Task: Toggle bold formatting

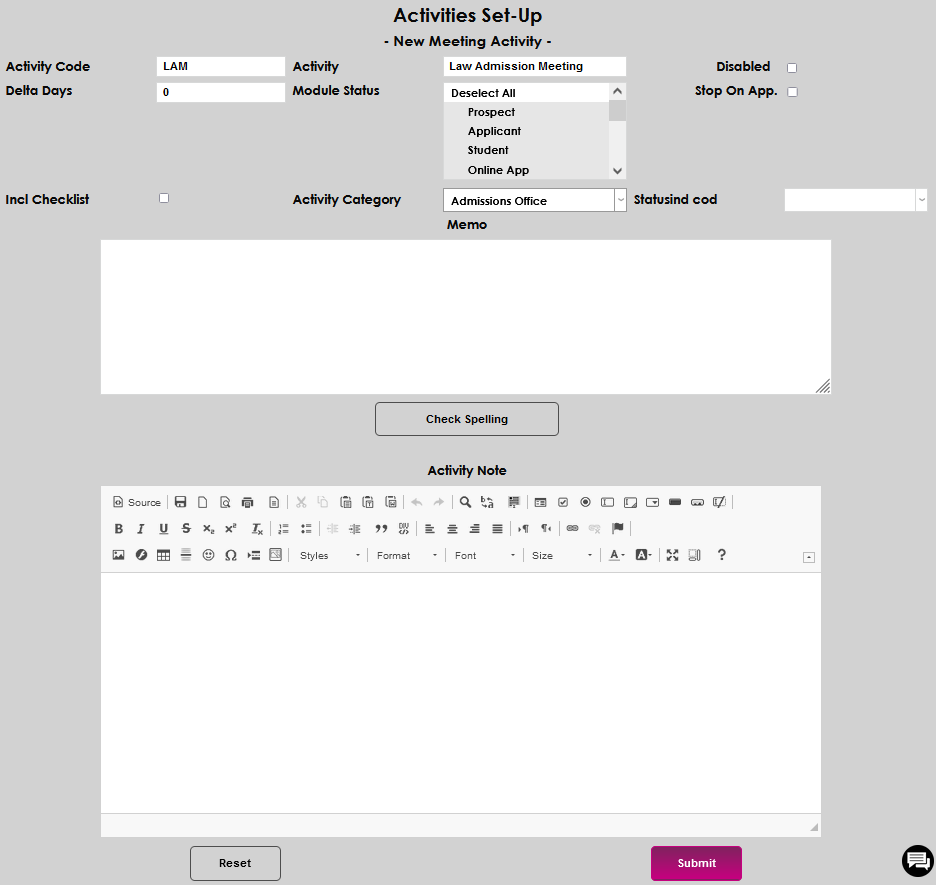Action: [x=118, y=529]
